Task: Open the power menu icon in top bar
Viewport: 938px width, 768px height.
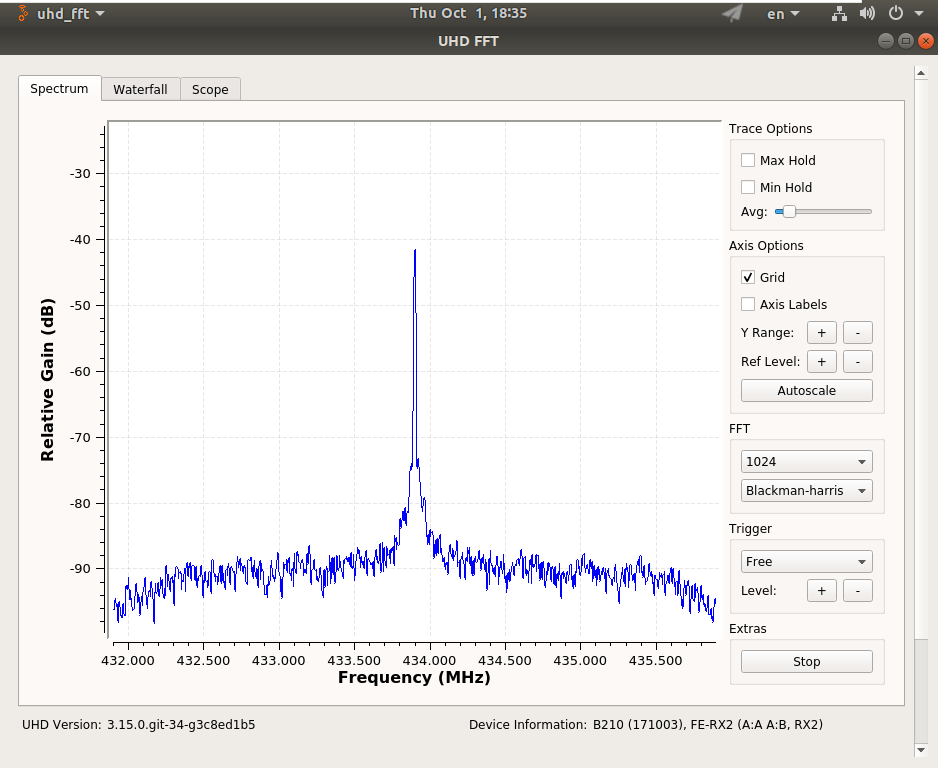Action: click(895, 14)
